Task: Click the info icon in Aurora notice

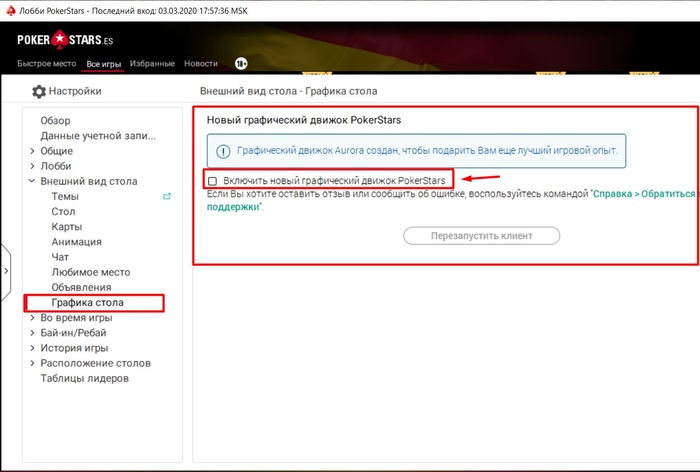Action: 223,151
